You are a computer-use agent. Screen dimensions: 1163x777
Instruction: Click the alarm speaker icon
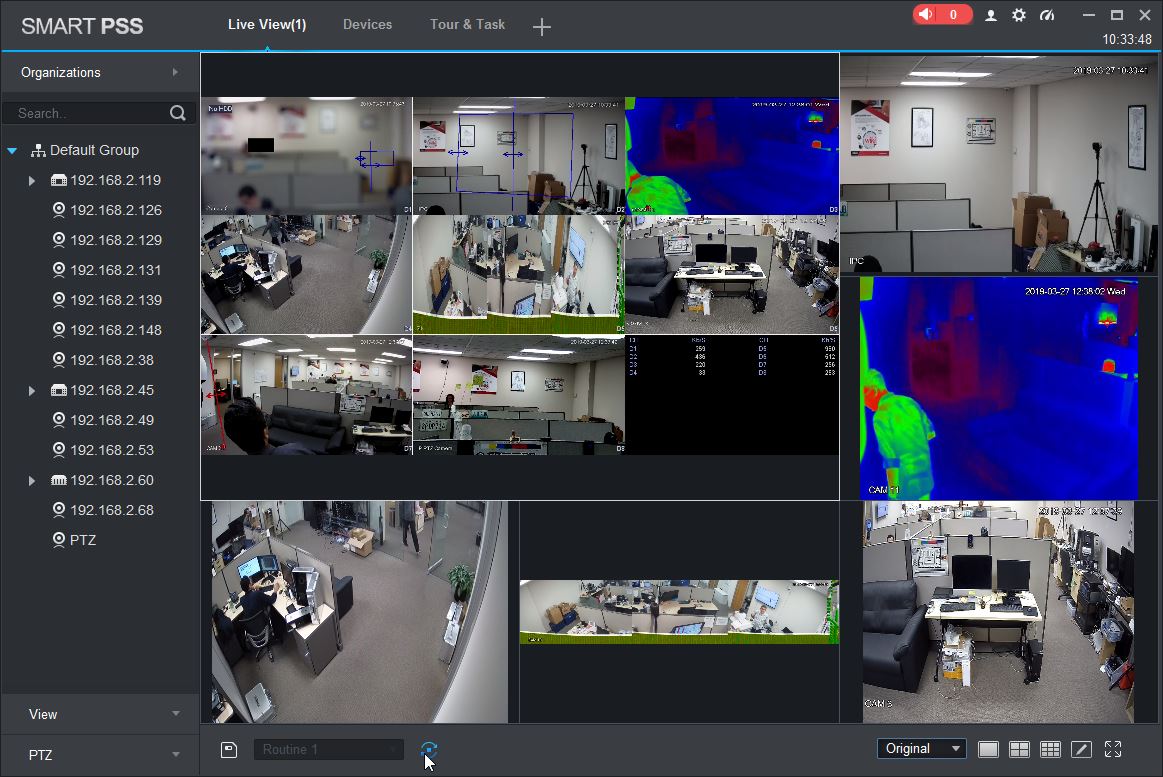pyautogui.click(x=926, y=14)
